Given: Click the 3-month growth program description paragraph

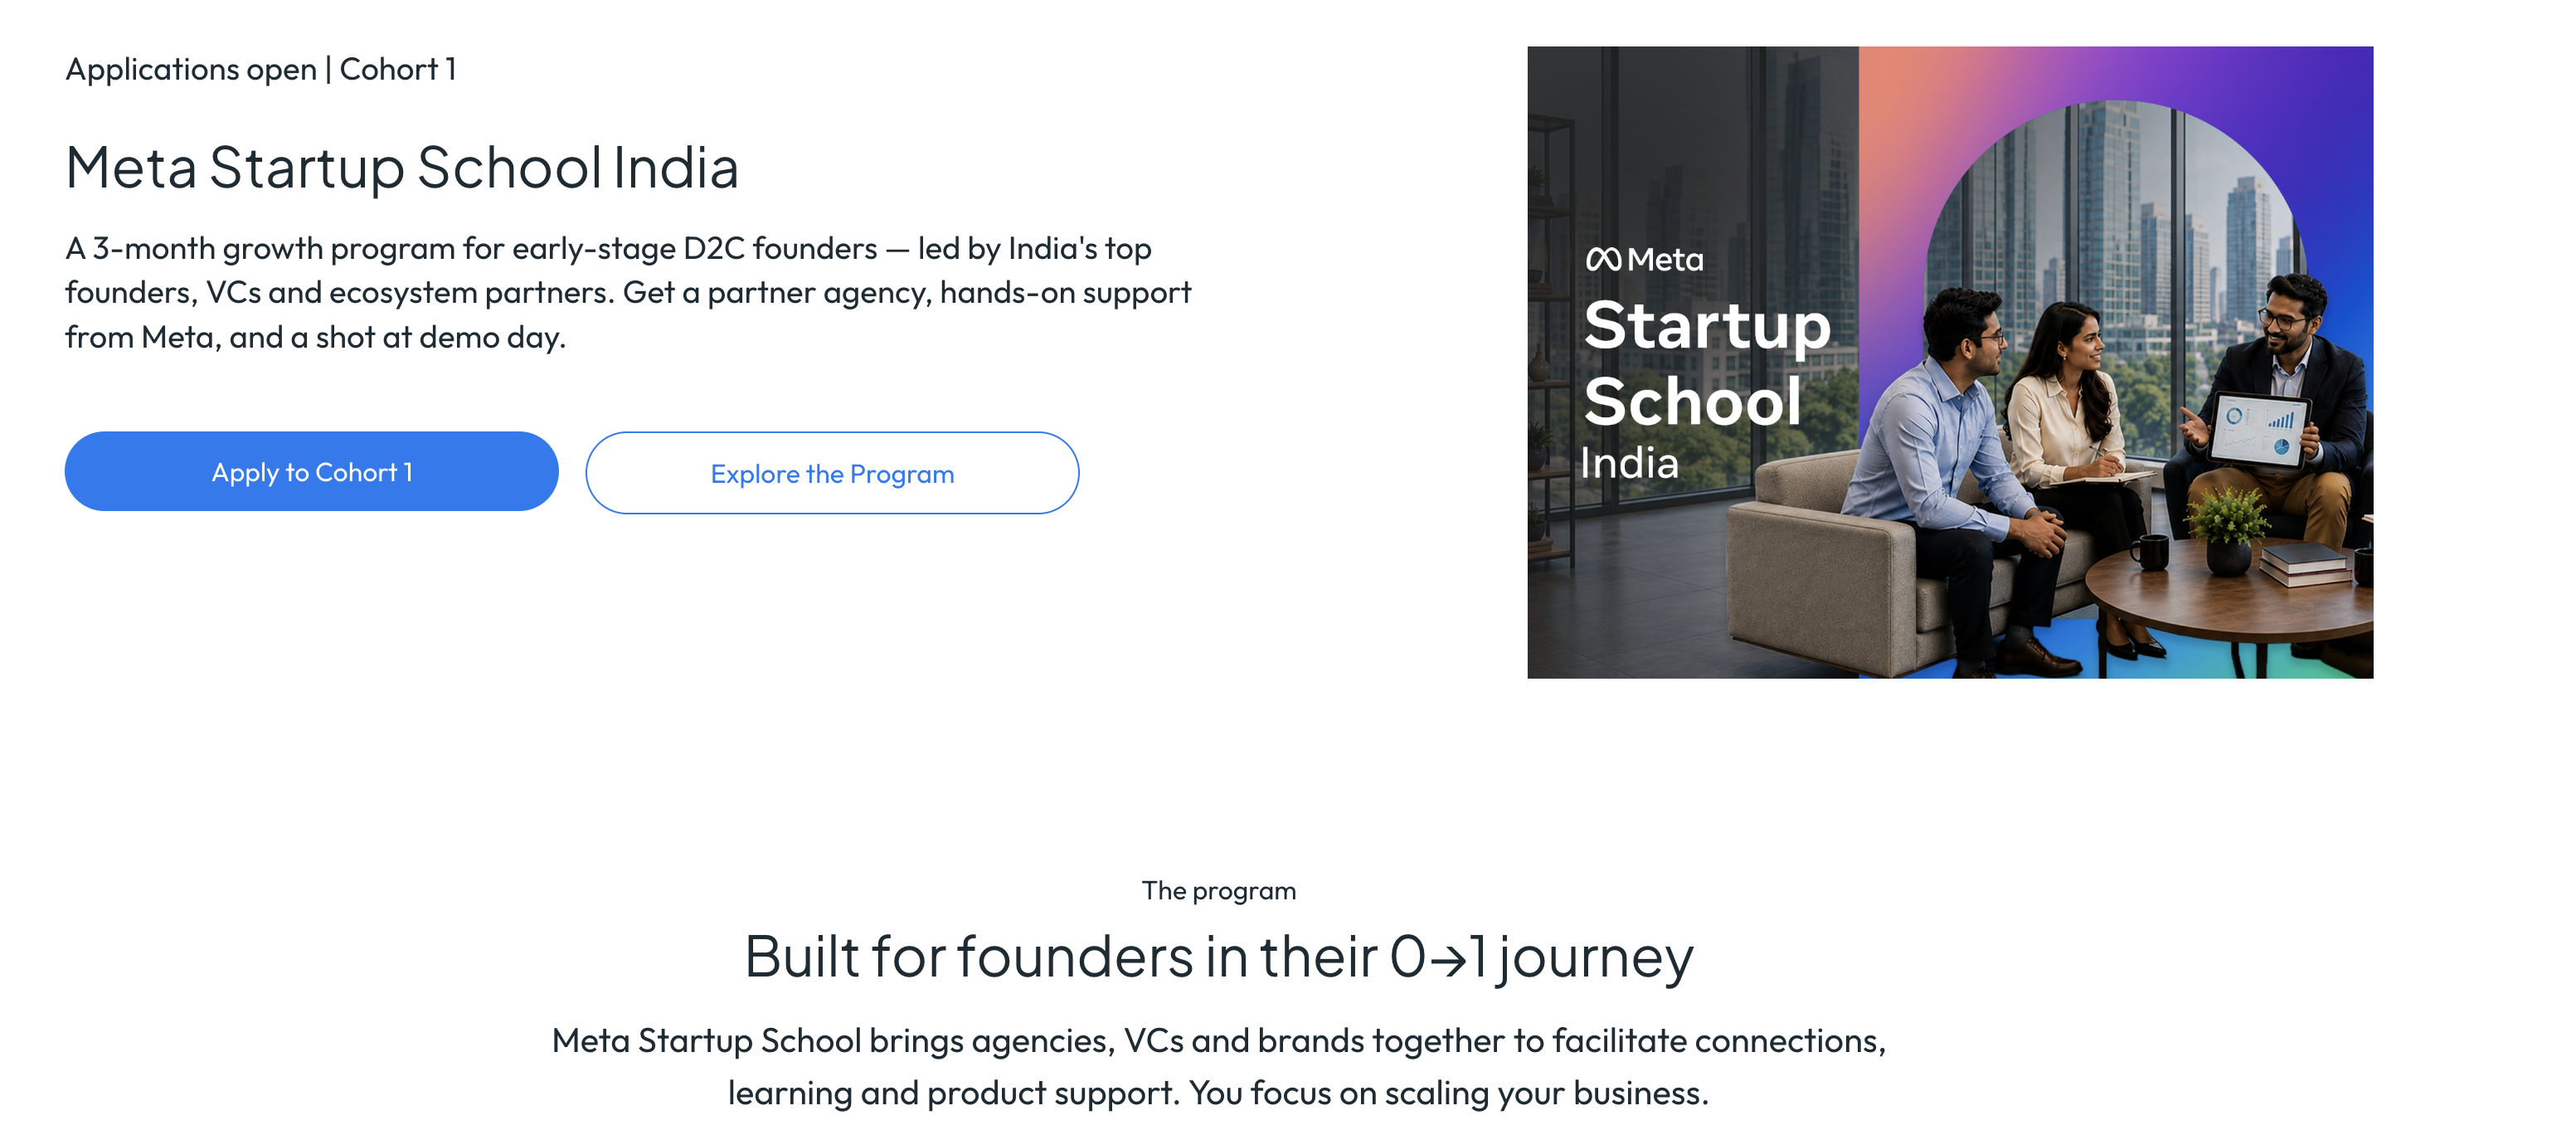Looking at the screenshot, I should pos(628,292).
